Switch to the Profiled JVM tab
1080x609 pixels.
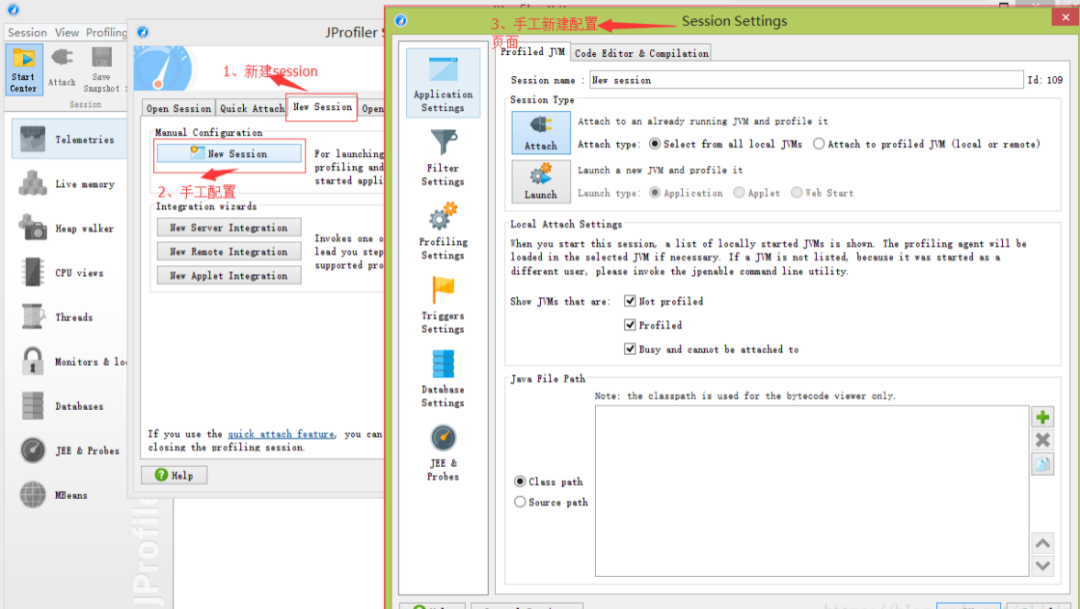coord(532,52)
